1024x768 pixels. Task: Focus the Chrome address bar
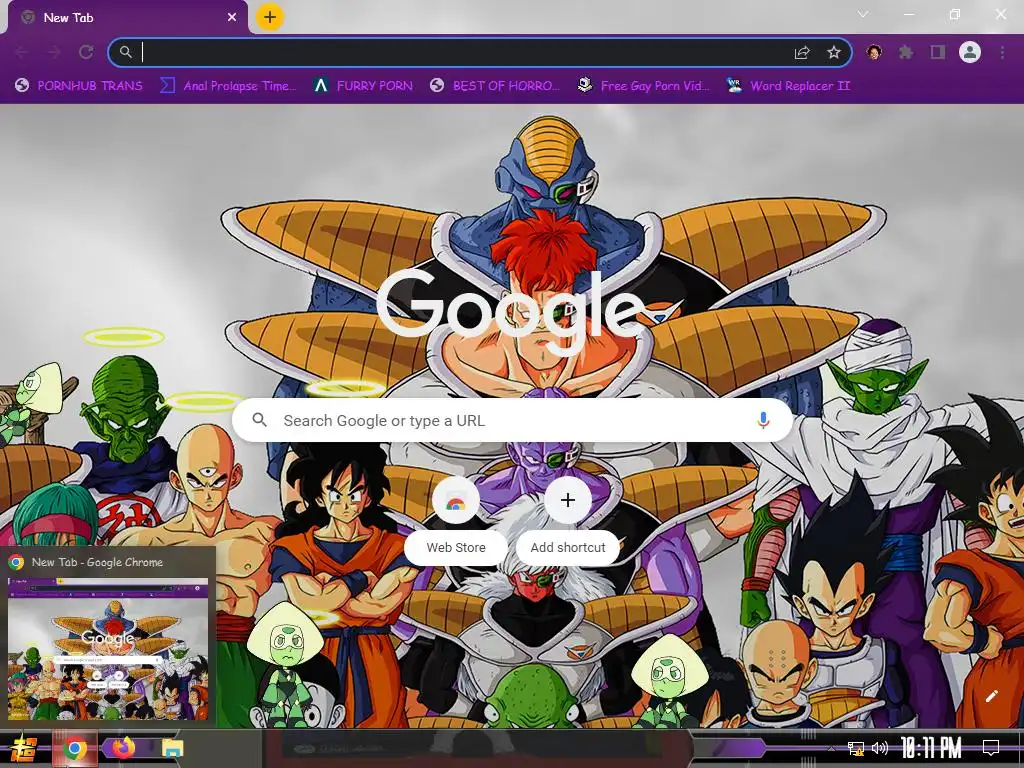point(479,52)
